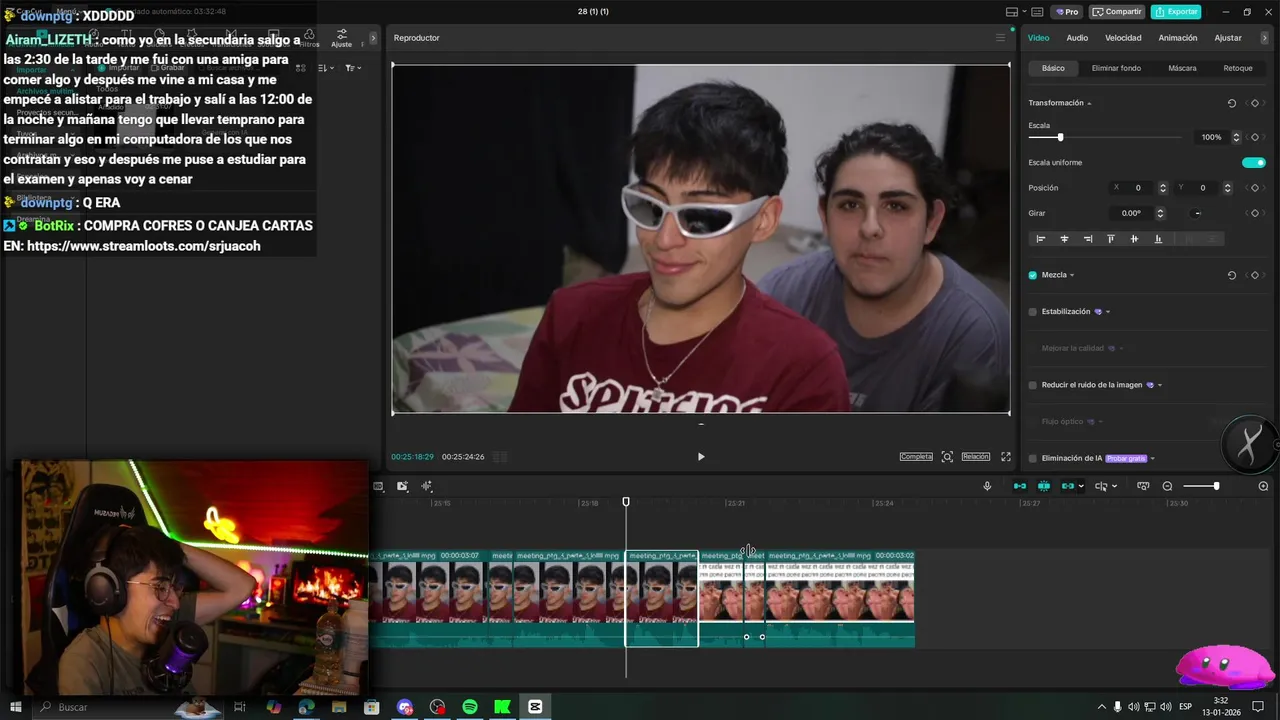
Task: Align the clip to the right
Action: (x=1088, y=239)
